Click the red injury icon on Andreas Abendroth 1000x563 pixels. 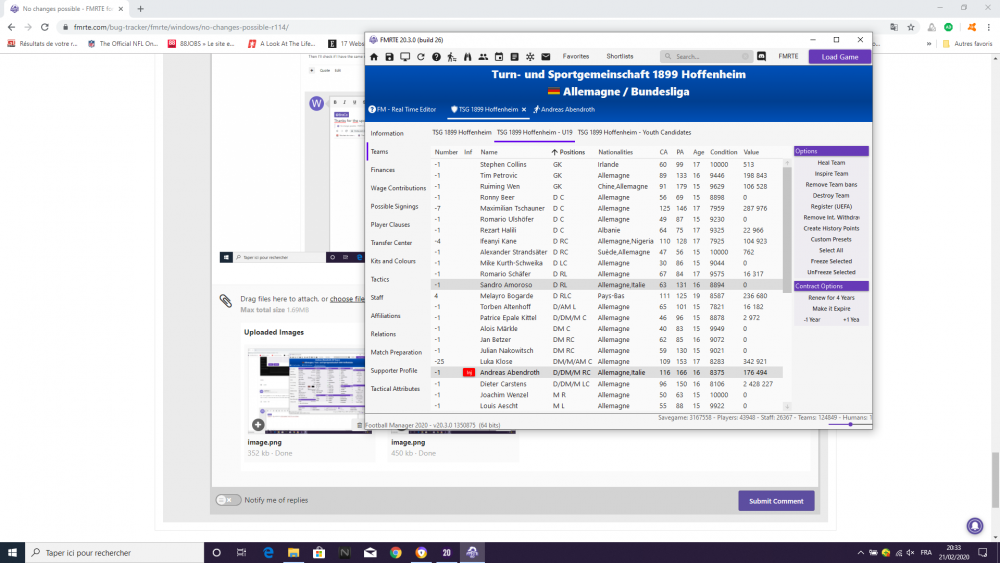pyautogui.click(x=469, y=372)
